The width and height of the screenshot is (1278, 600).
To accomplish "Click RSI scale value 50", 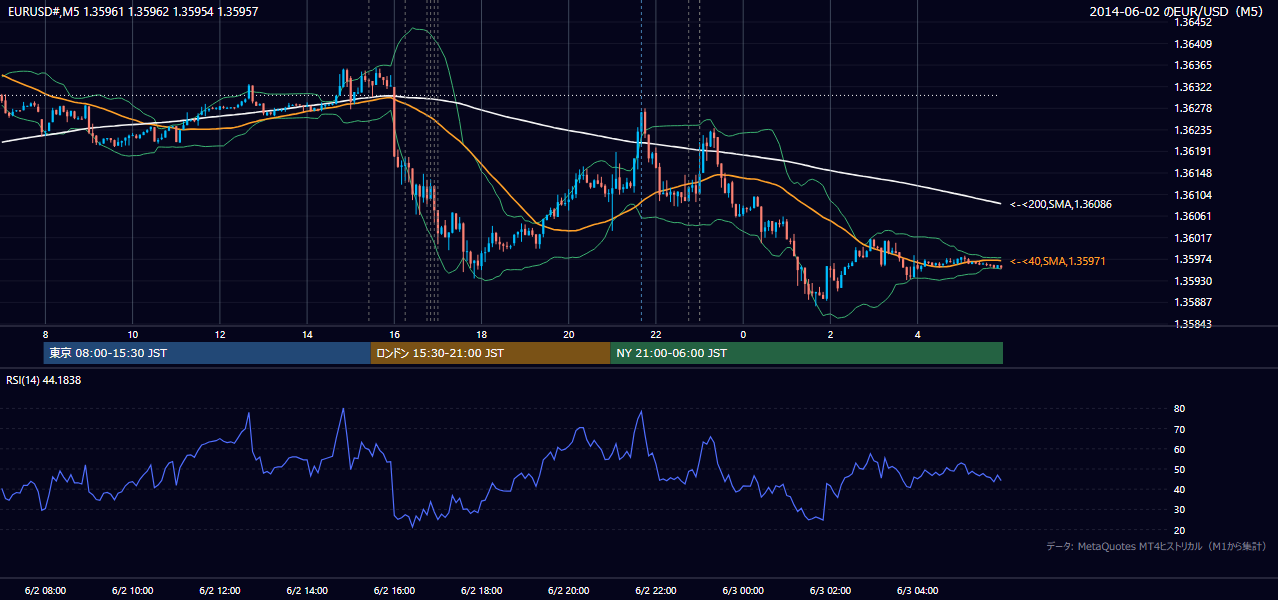I will pos(1180,469).
